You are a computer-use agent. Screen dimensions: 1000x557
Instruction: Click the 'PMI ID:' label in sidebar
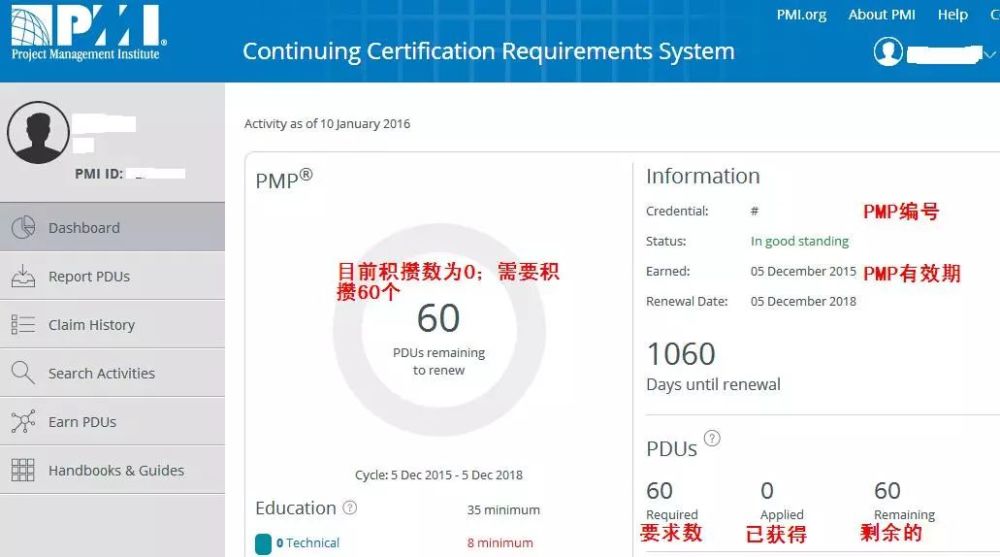coord(99,174)
